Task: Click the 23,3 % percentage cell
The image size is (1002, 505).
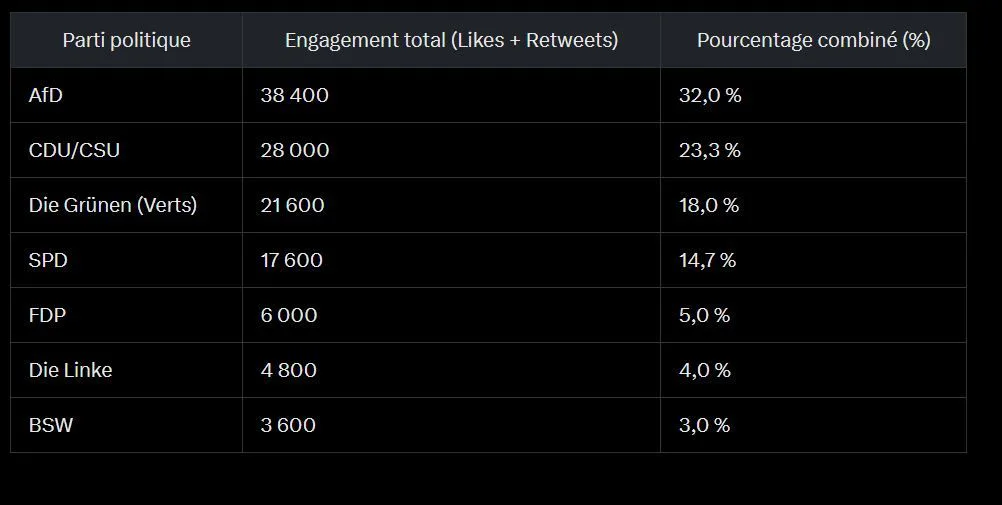Action: pos(813,150)
